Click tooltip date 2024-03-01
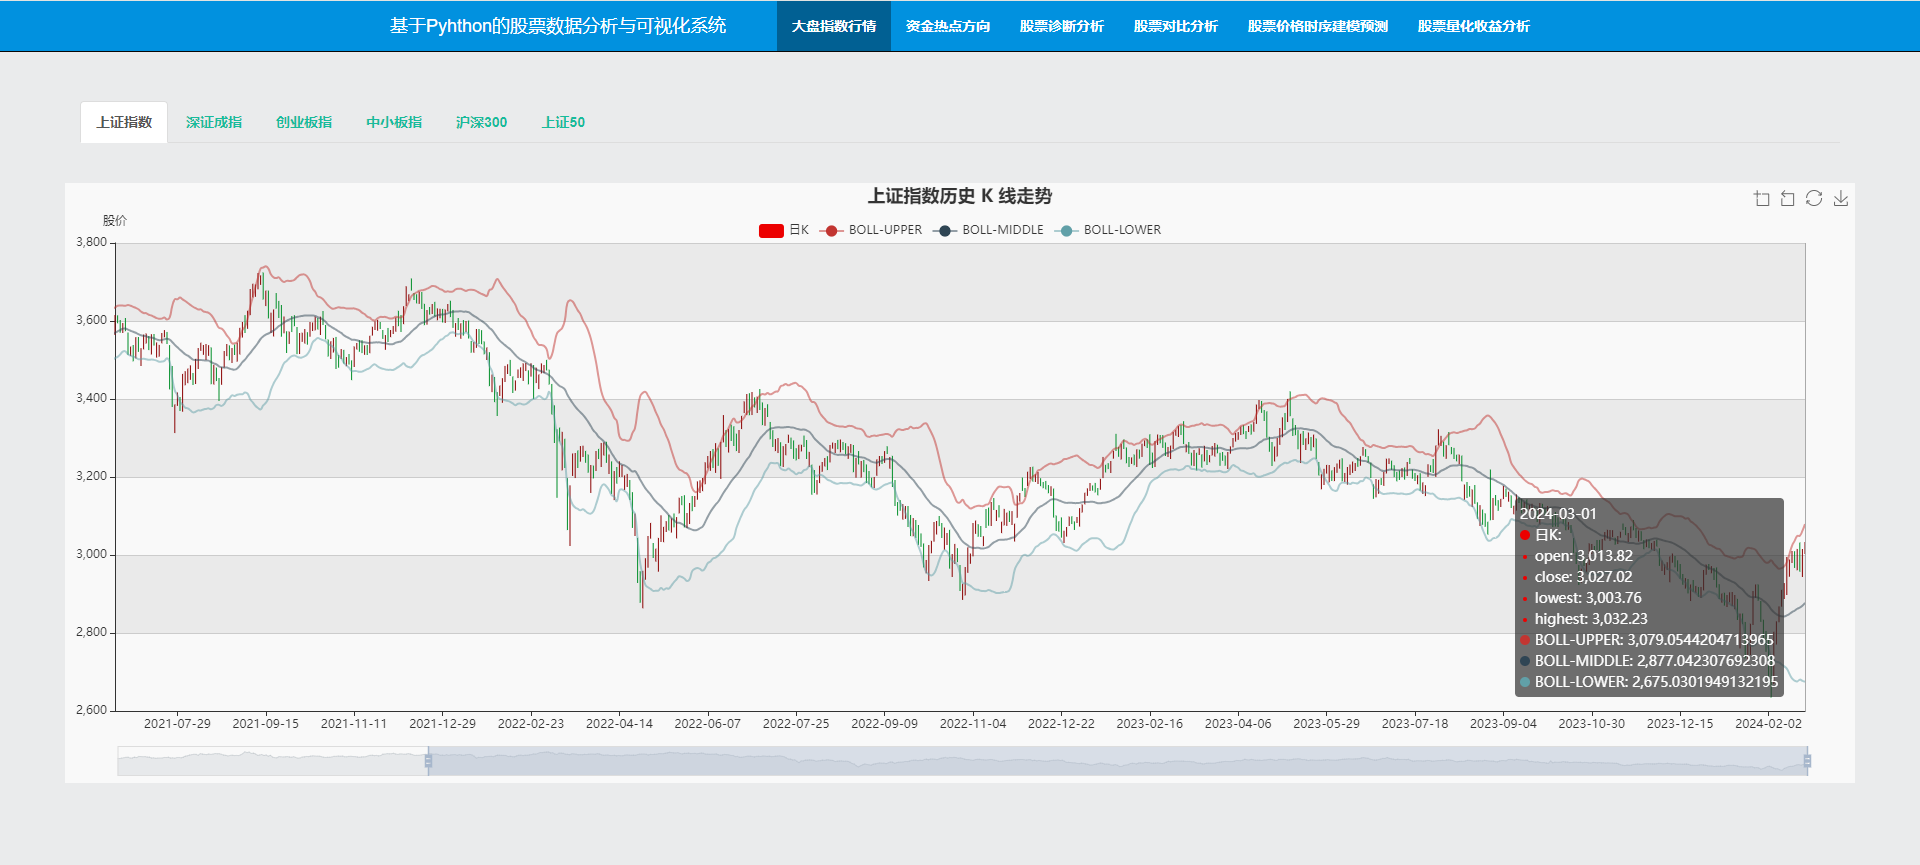Image resolution: width=1920 pixels, height=865 pixels. click(1558, 514)
